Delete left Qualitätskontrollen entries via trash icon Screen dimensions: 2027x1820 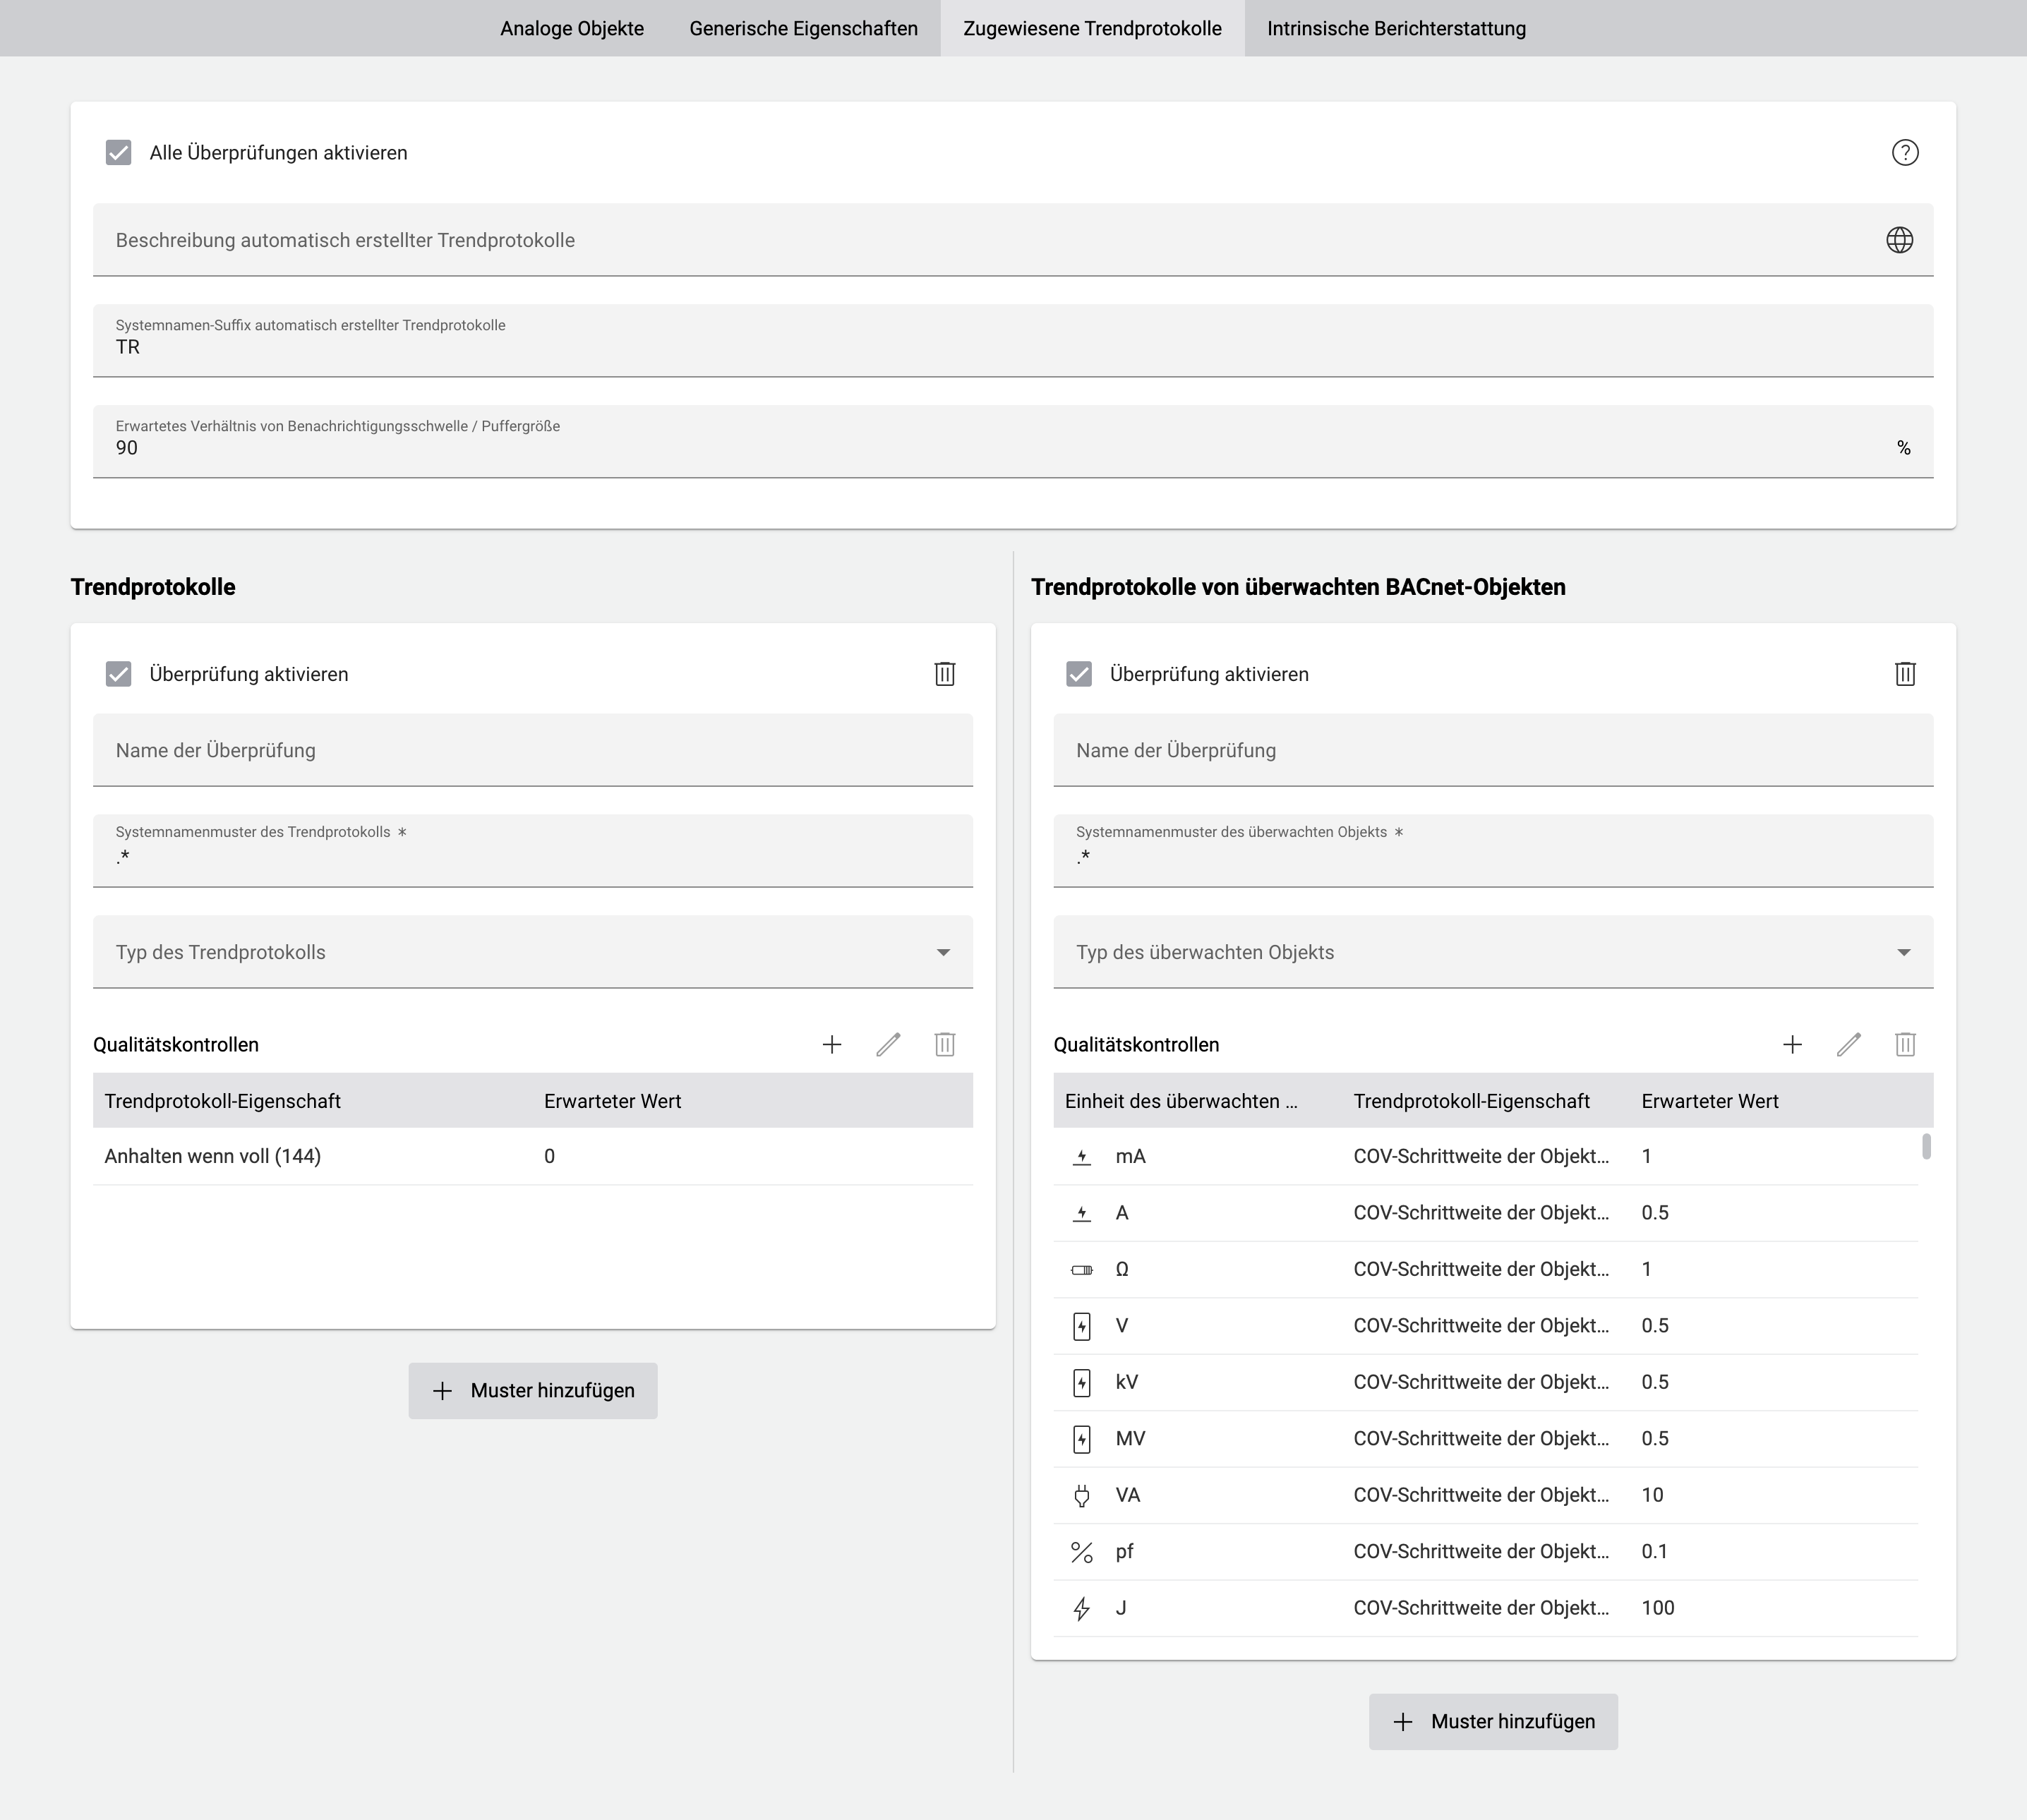(944, 1044)
